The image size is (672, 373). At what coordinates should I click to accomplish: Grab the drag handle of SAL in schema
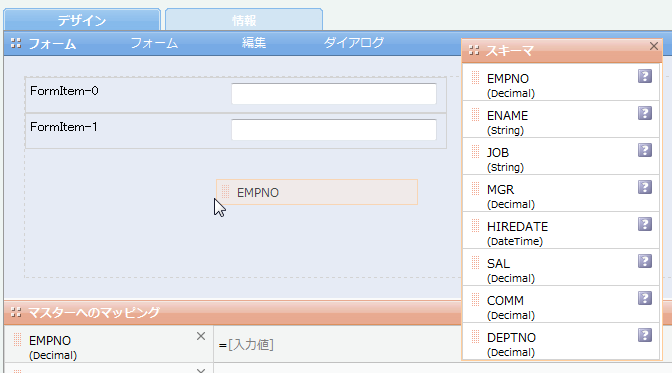pos(475,262)
